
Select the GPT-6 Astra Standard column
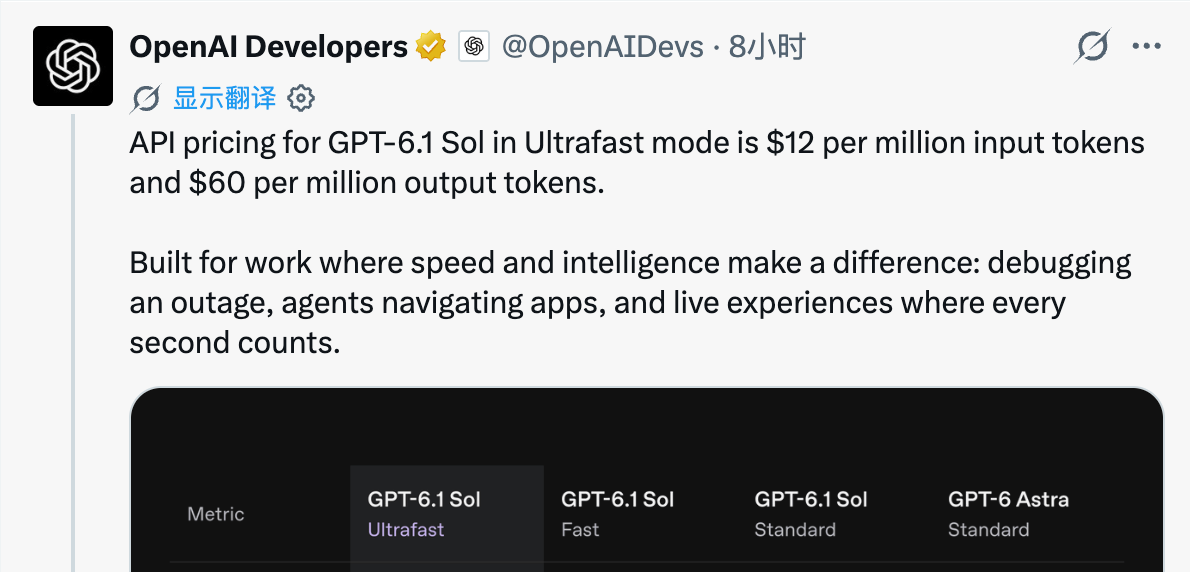click(x=1009, y=514)
